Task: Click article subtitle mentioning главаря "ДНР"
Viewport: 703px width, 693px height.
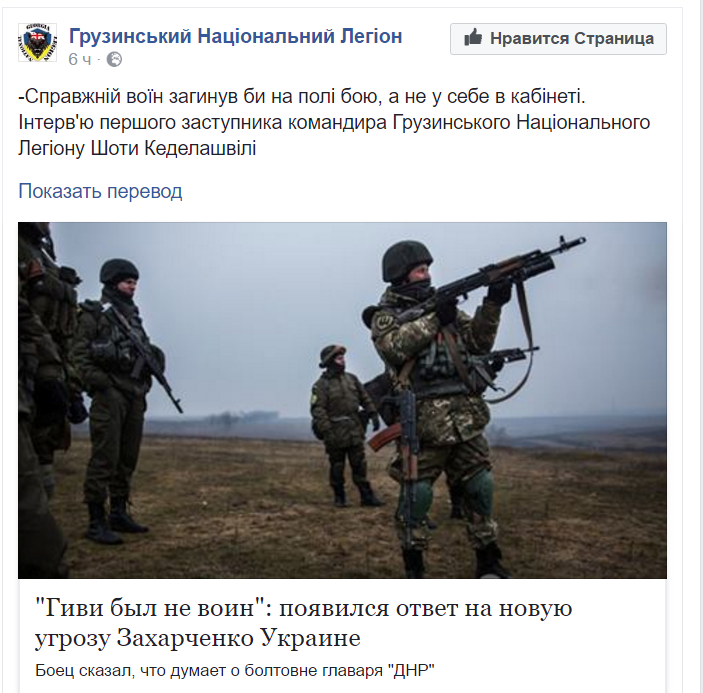Action: click(234, 671)
